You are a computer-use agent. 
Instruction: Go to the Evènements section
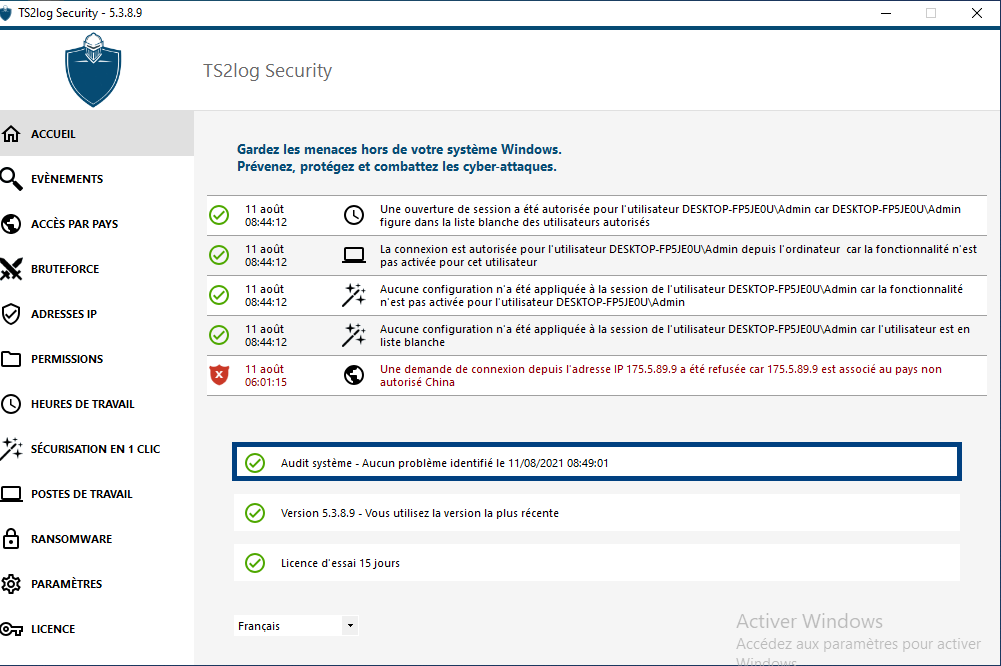(97, 179)
